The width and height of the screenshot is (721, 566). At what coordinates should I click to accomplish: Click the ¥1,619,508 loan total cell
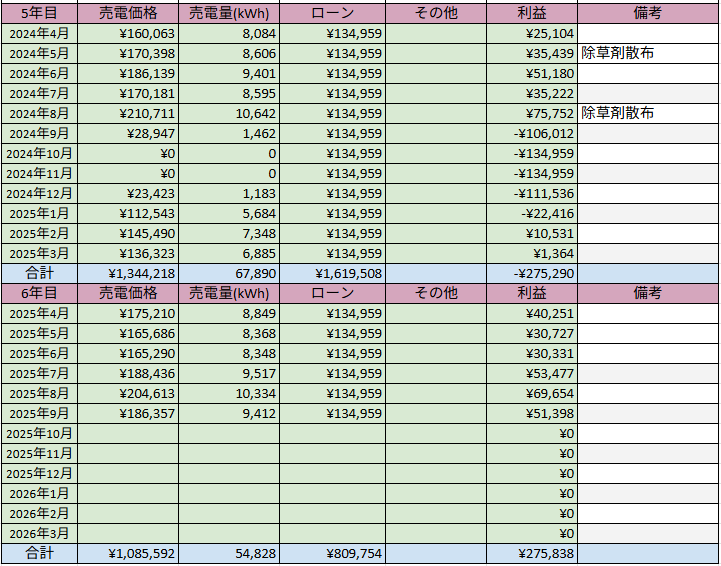click(332, 273)
